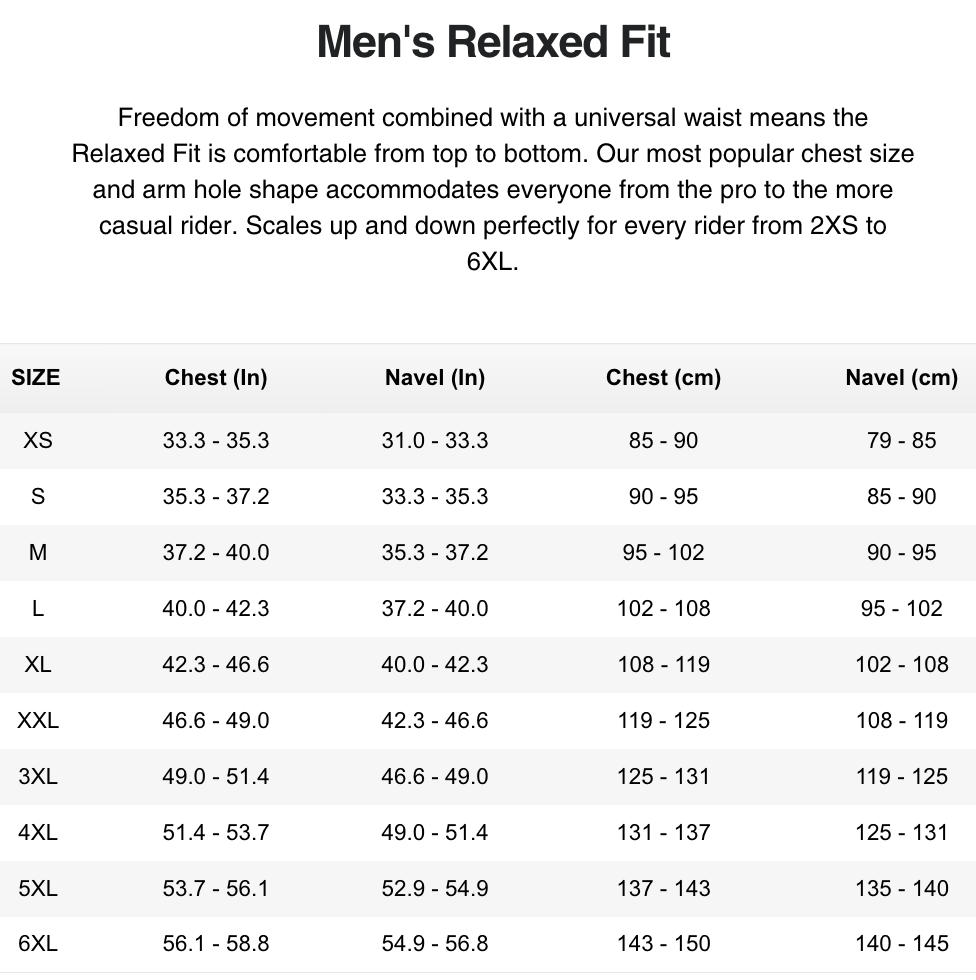The width and height of the screenshot is (976, 980).
Task: Select chest cm value 85 - 90
Action: pyautogui.click(x=664, y=441)
